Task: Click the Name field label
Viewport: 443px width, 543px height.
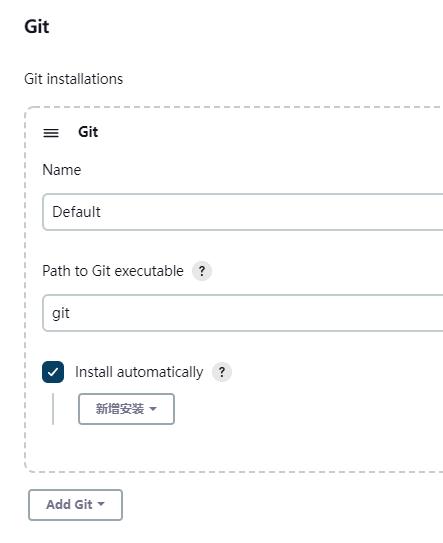Action: pos(62,170)
